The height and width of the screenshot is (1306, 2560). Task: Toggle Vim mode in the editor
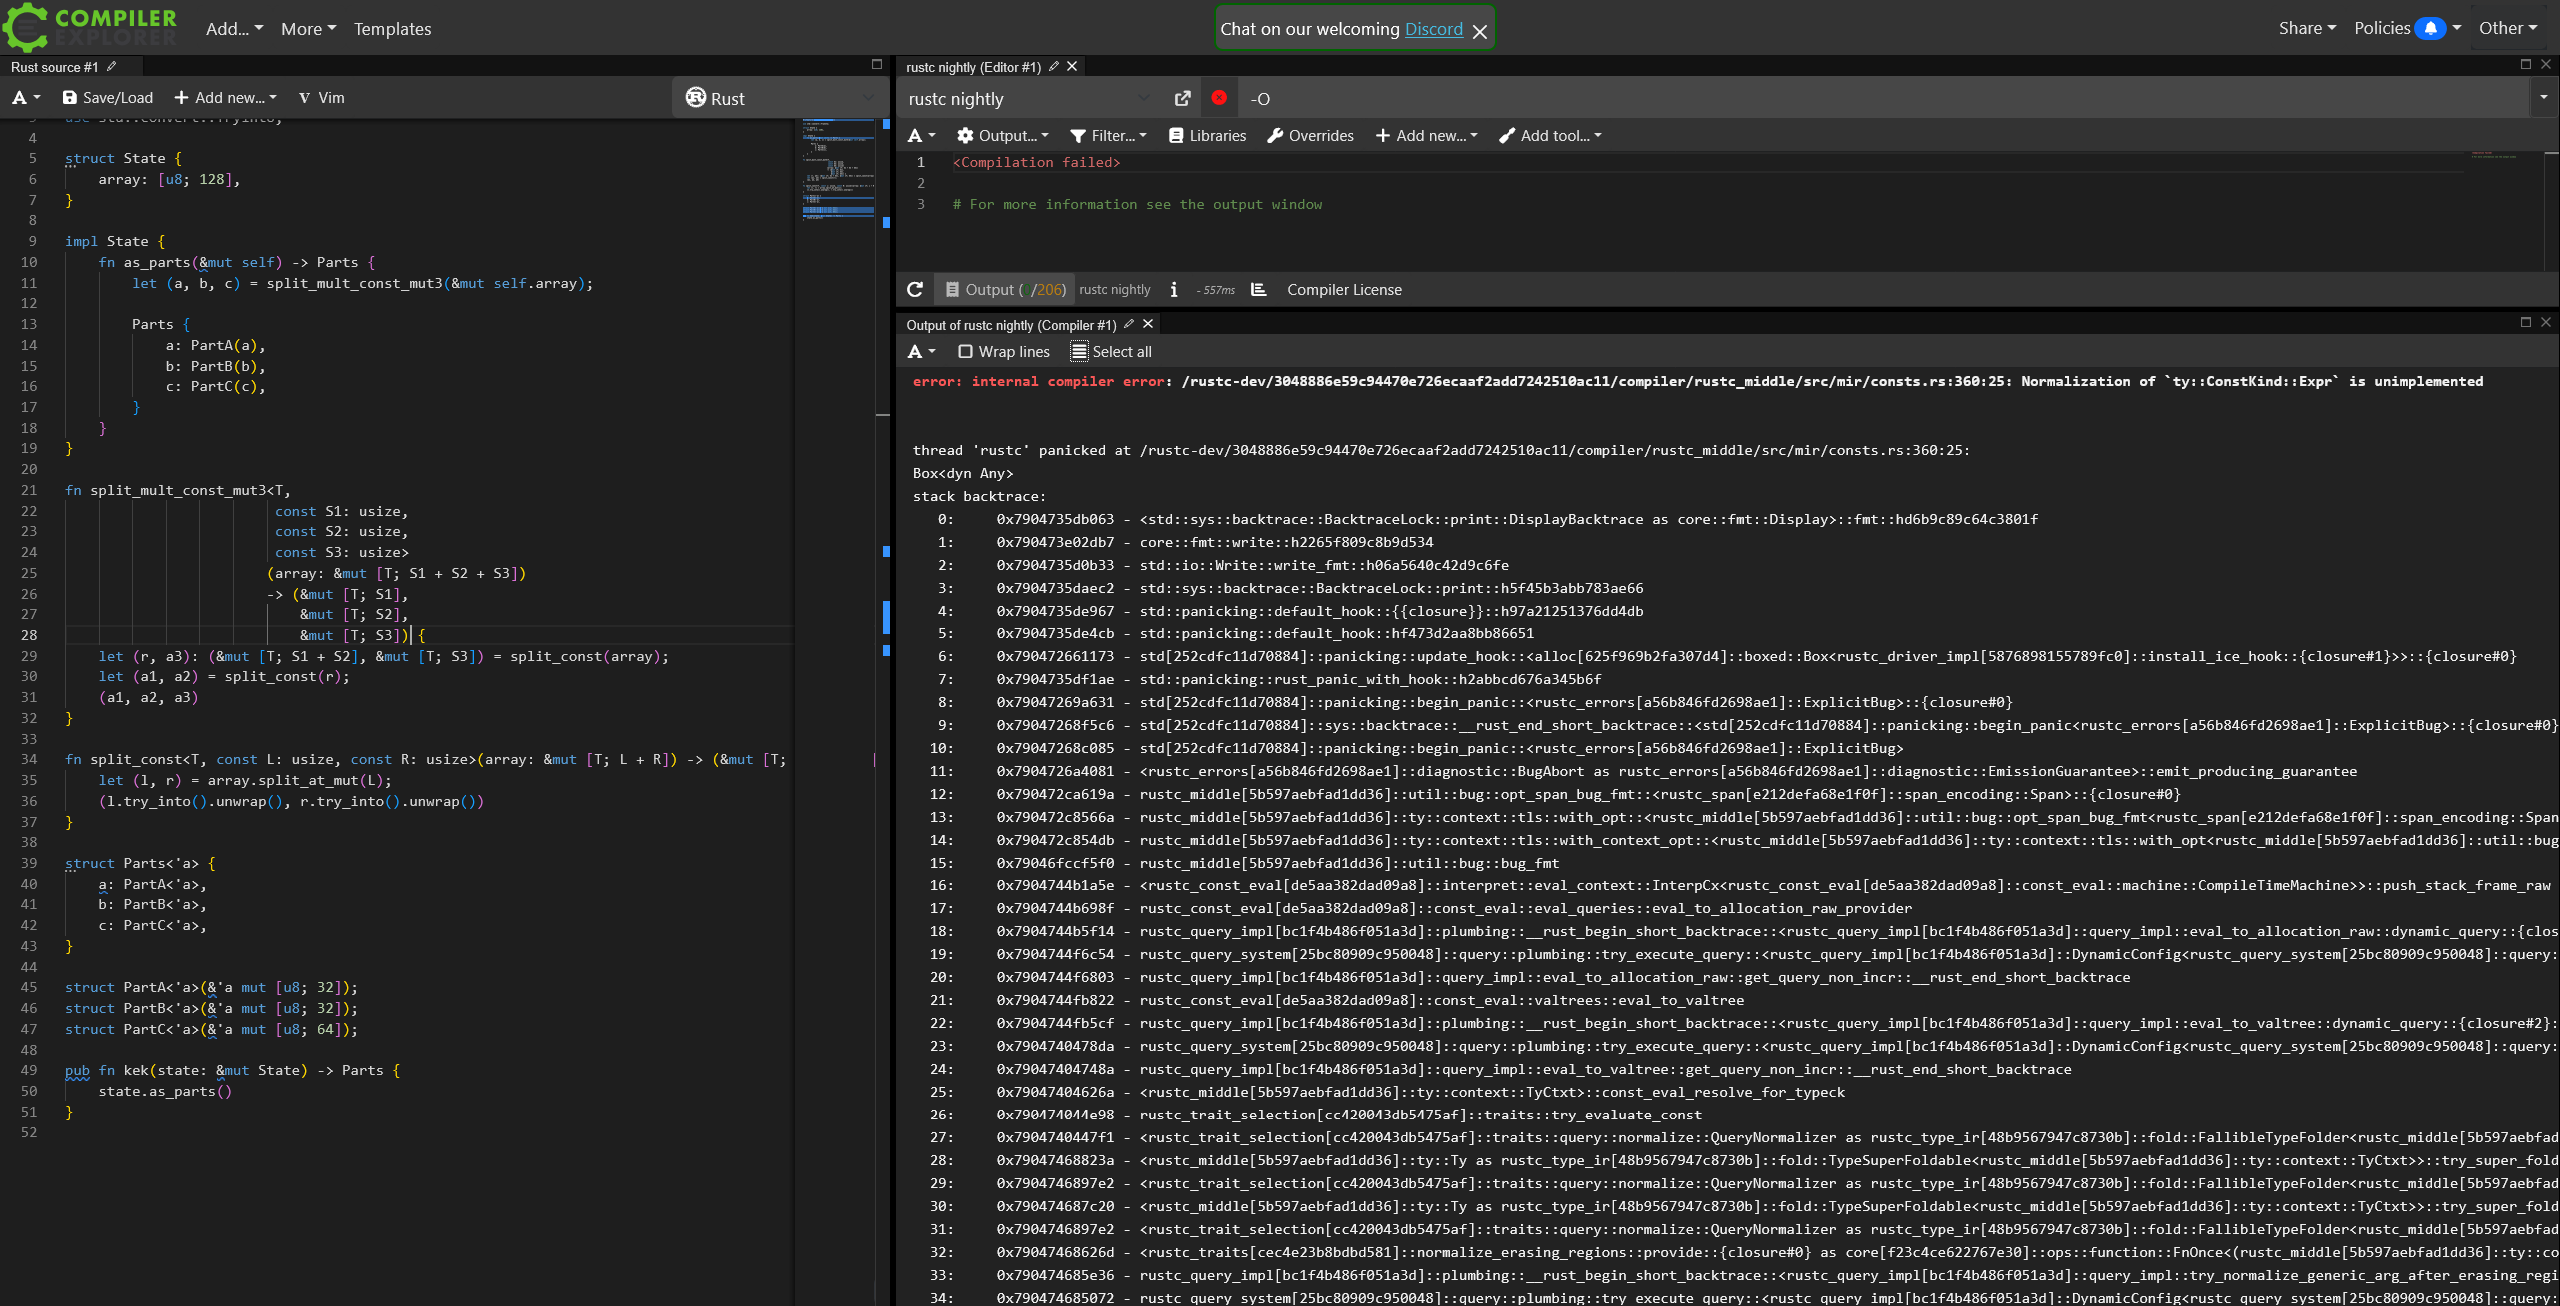pyautogui.click(x=321, y=97)
